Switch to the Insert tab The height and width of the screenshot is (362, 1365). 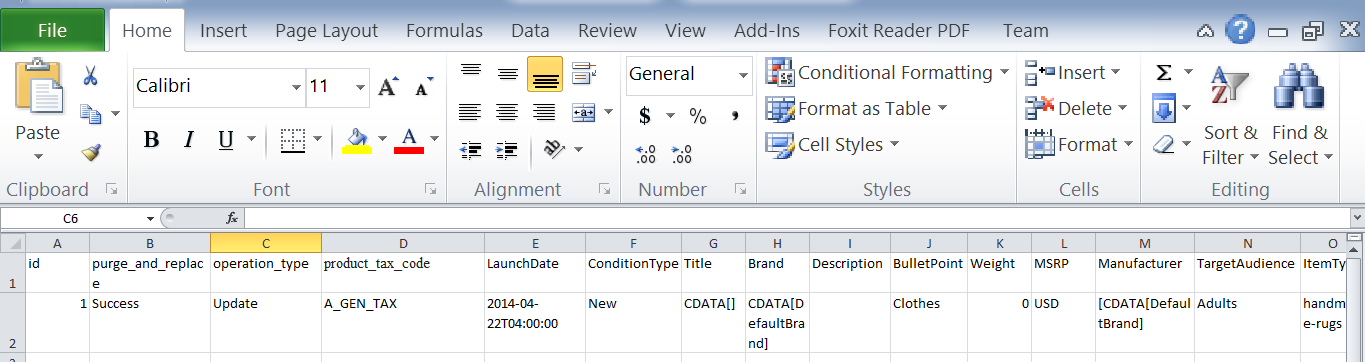click(x=223, y=31)
